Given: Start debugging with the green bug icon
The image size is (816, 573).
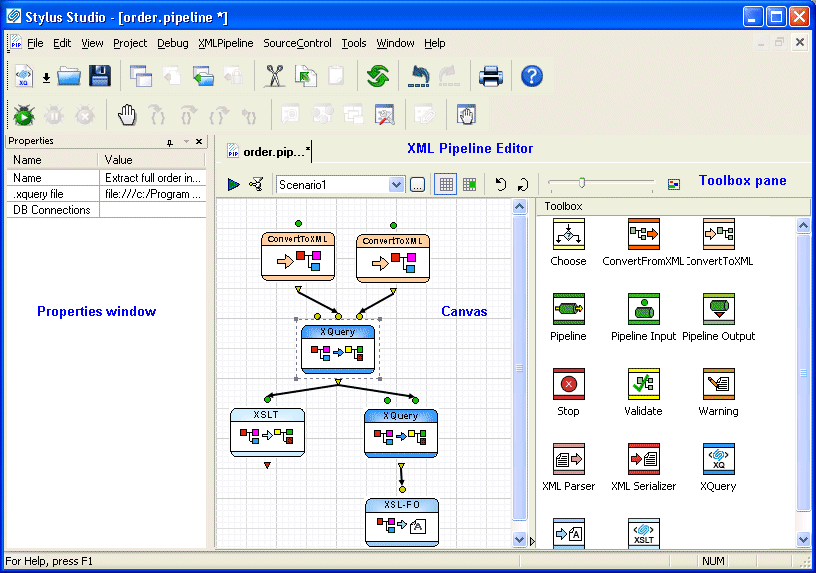Looking at the screenshot, I should click(24, 116).
